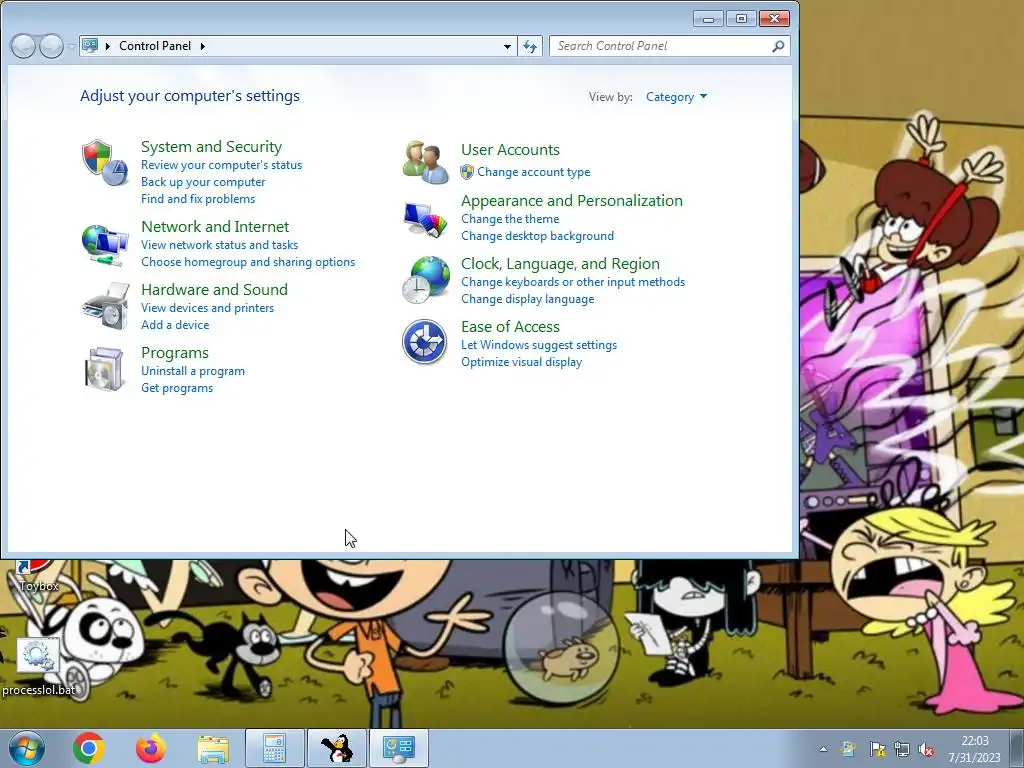Expand the arrow before Control Panel breadcrumb
This screenshot has height=768, width=1024.
108,46
